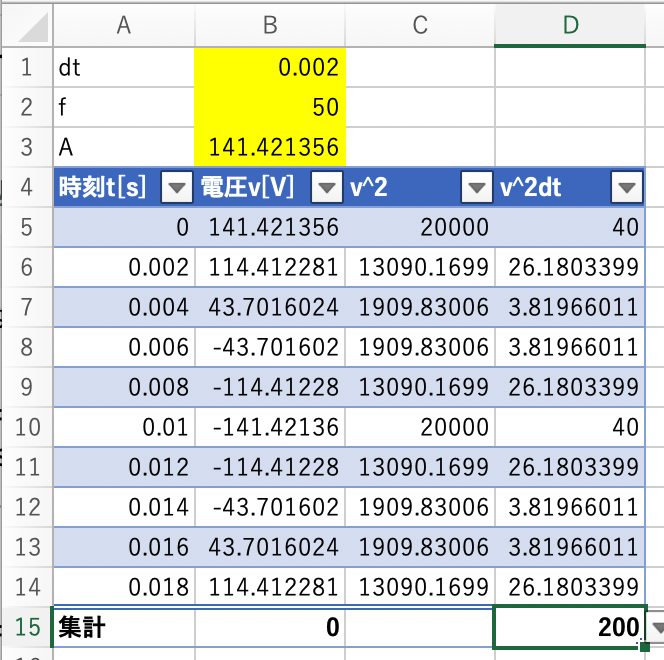Image resolution: width=664 pixels, height=660 pixels.
Task: Select column B header
Action: (270, 25)
